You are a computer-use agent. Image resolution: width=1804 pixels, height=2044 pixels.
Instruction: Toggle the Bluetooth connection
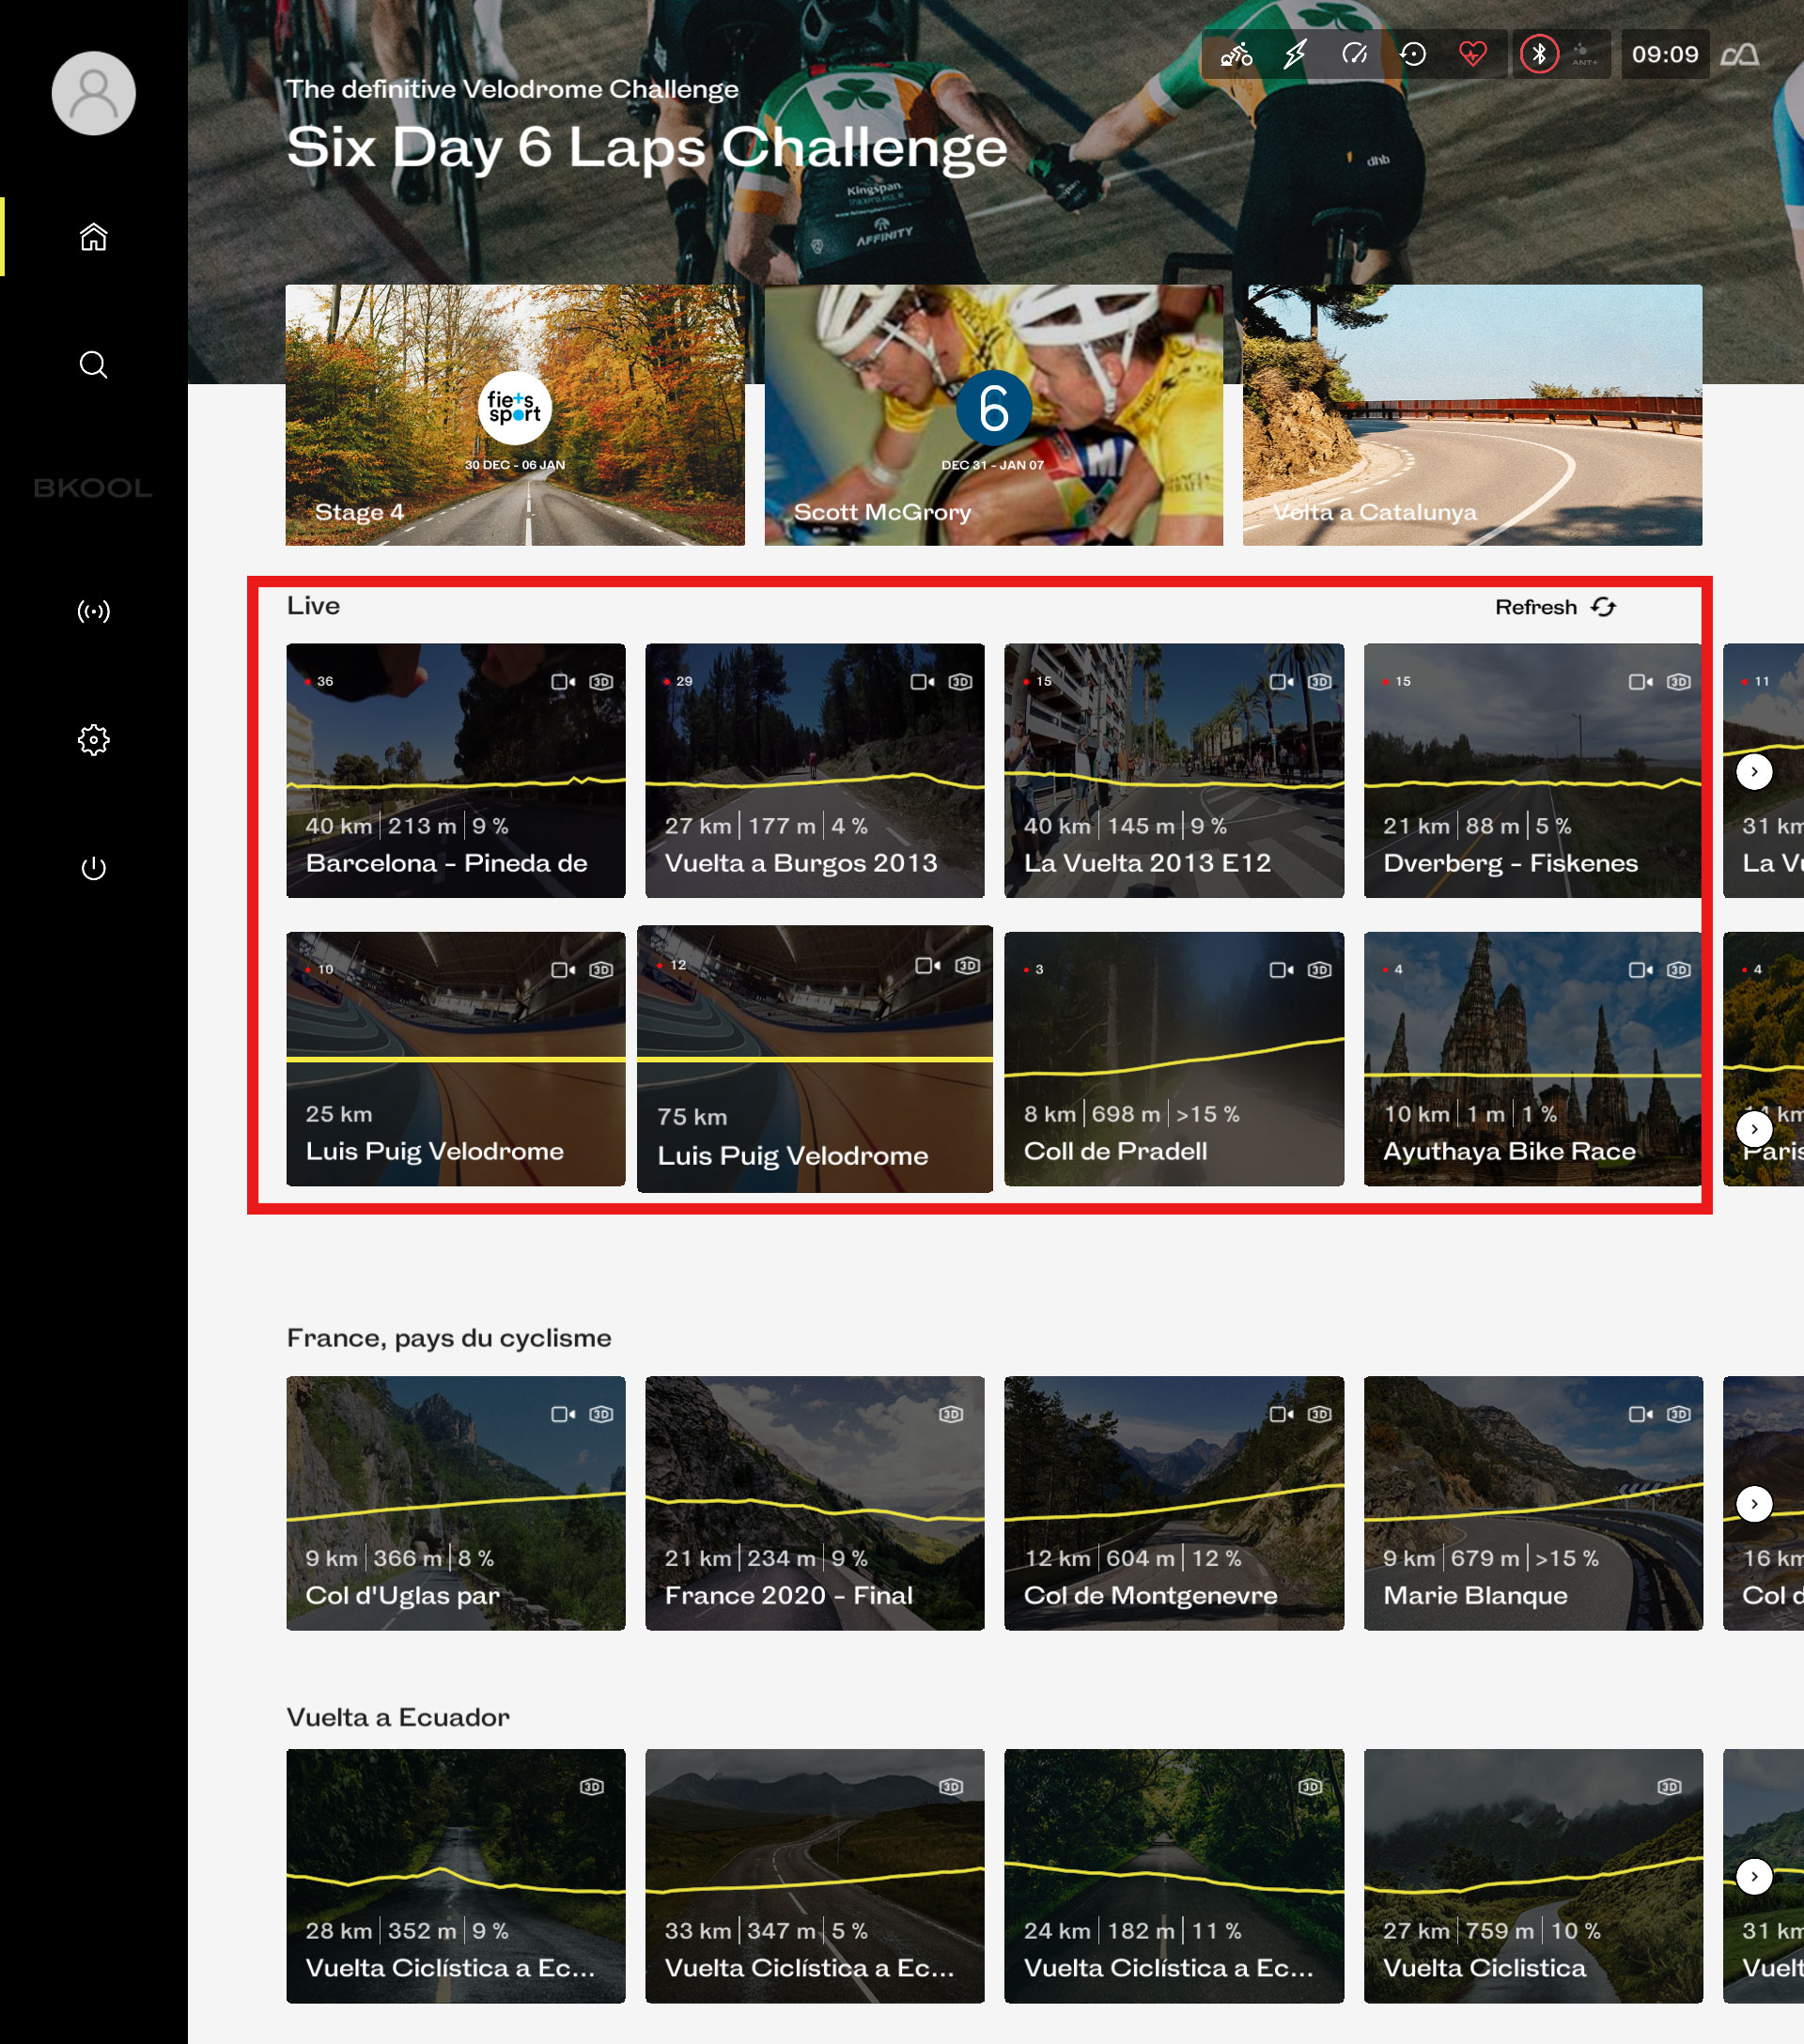coord(1539,54)
